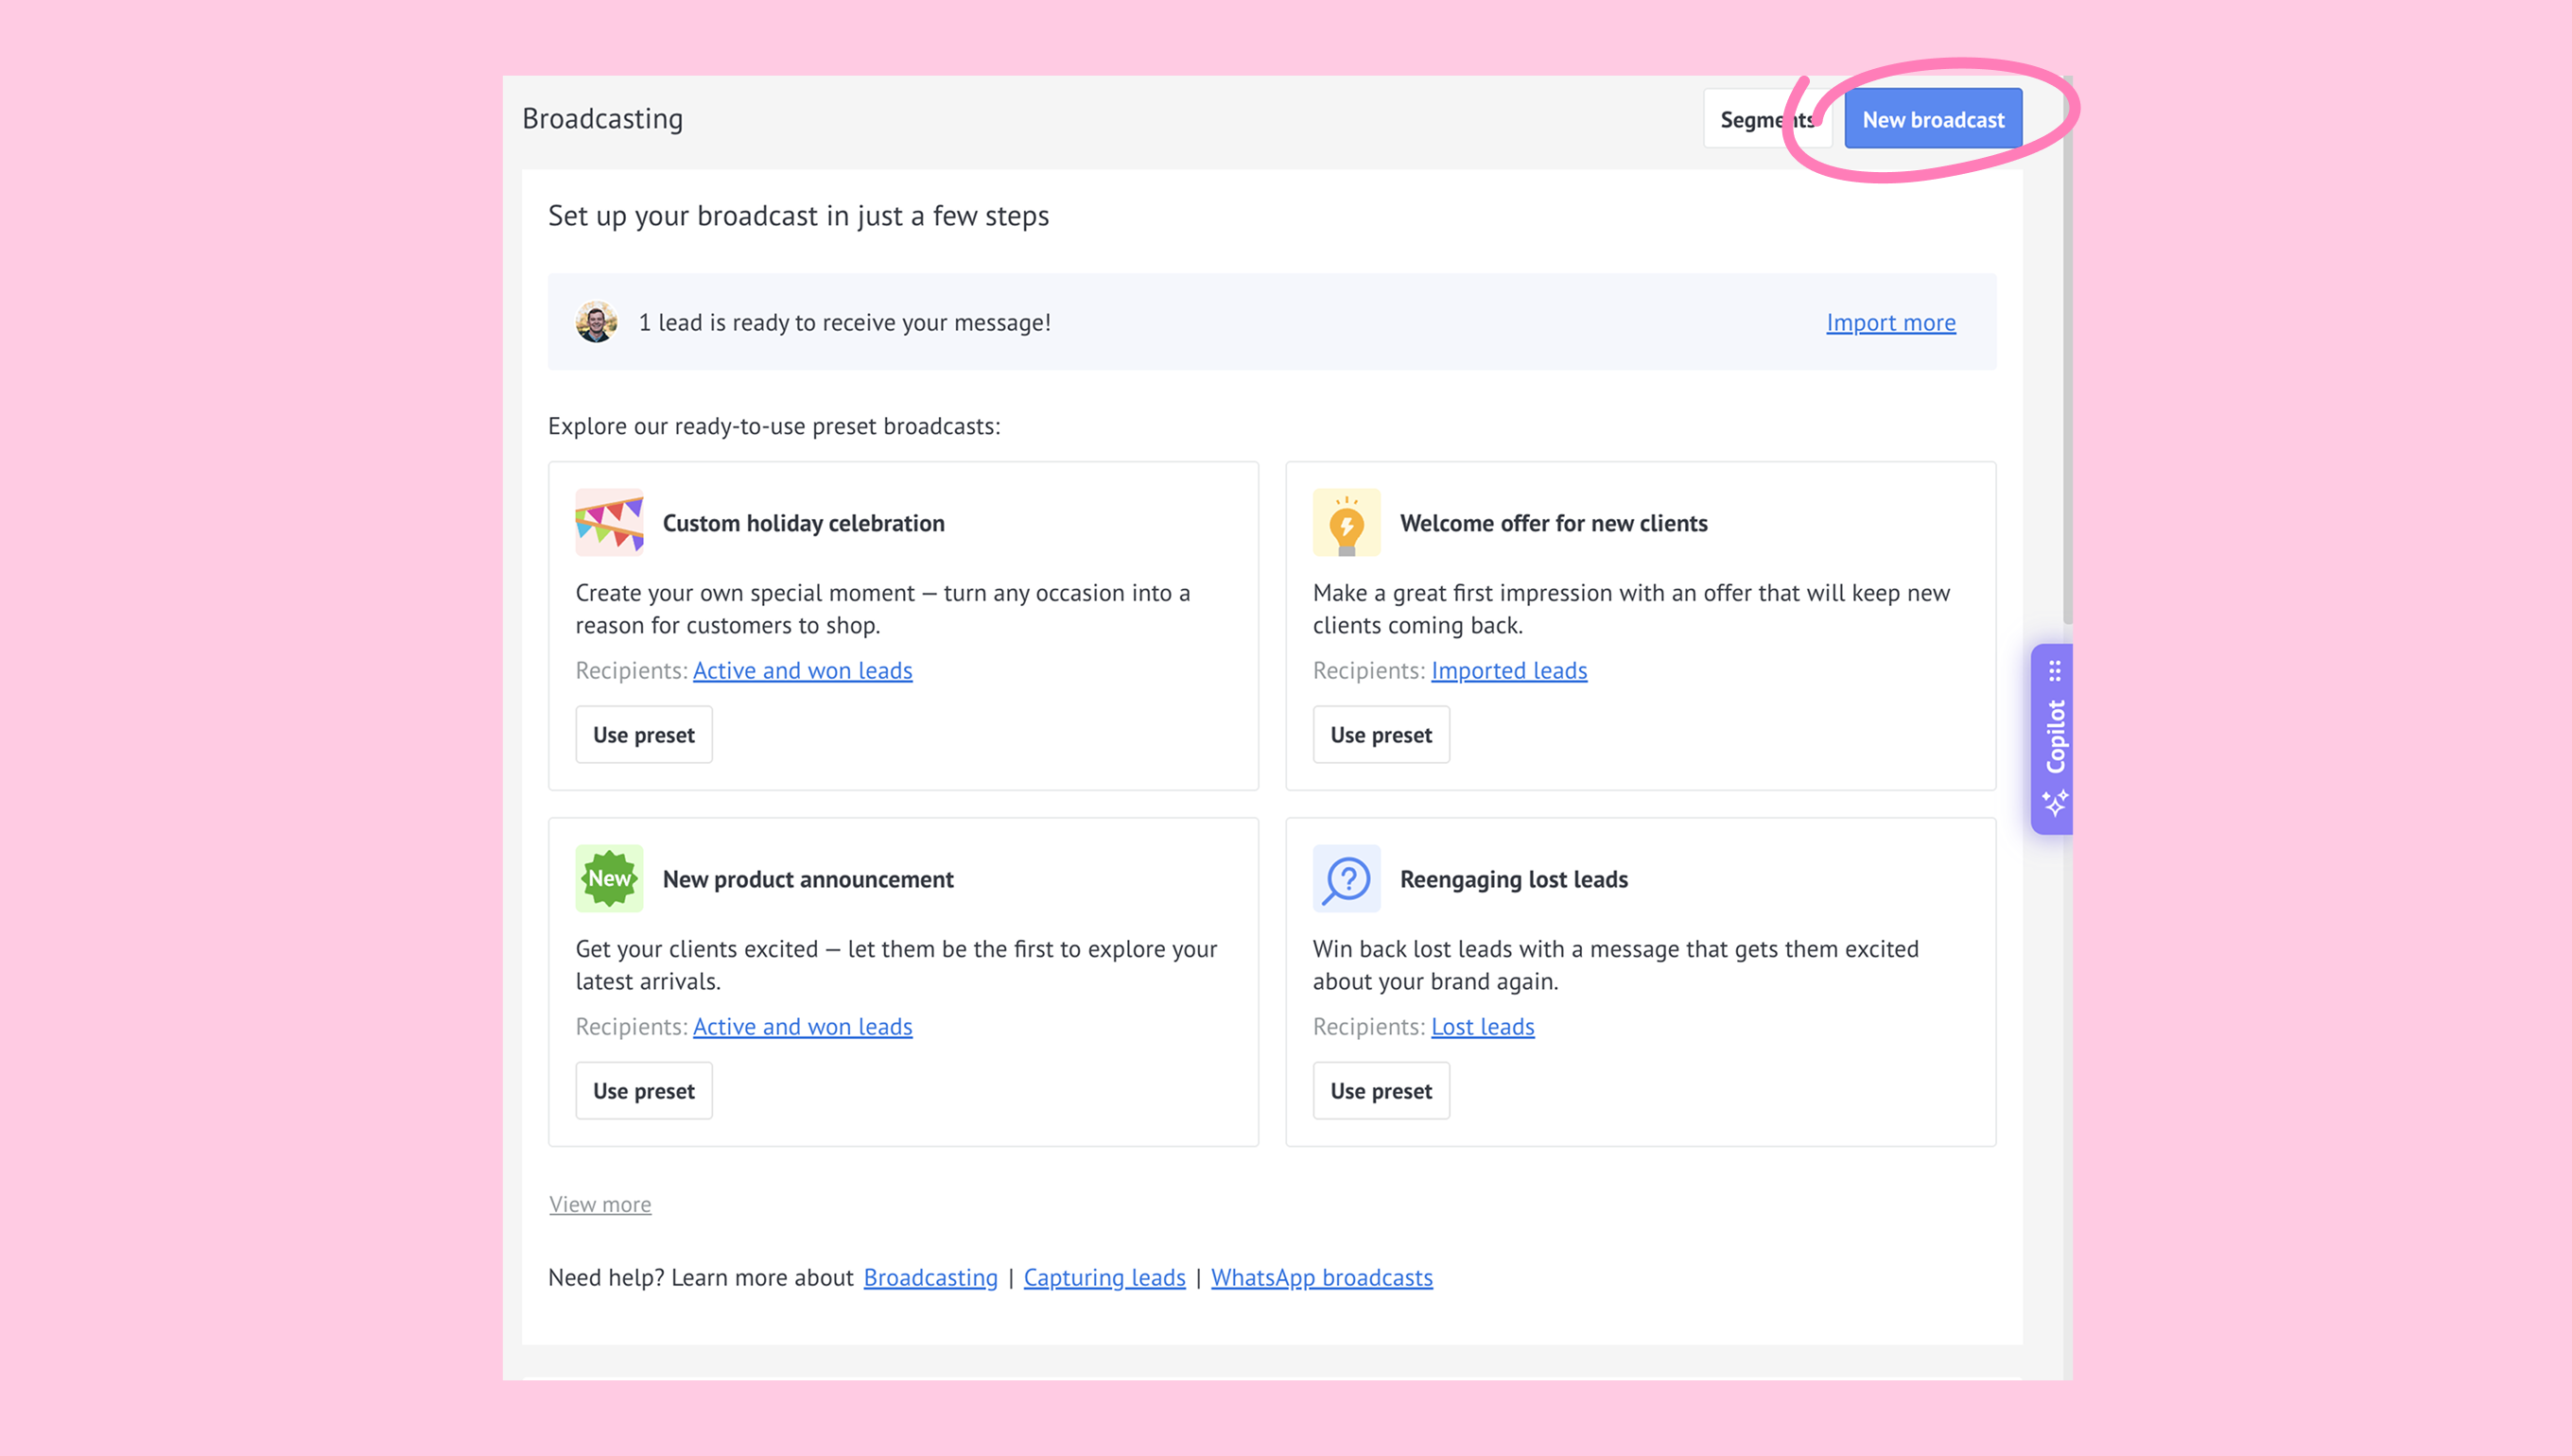Click the Copilot sparkle stars icon
The width and height of the screenshot is (2572, 1456).
[x=2054, y=803]
